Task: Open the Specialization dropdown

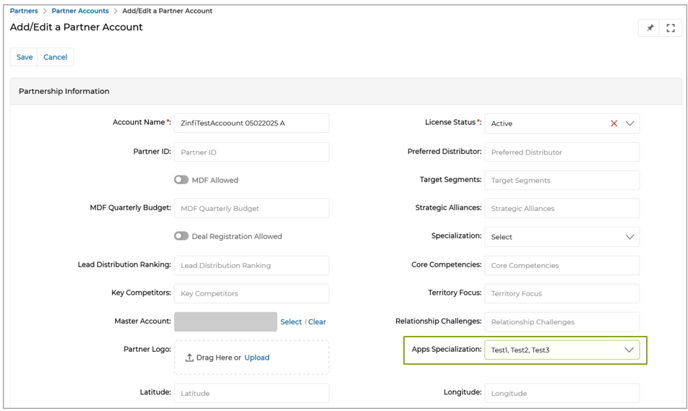Action: [x=629, y=237]
